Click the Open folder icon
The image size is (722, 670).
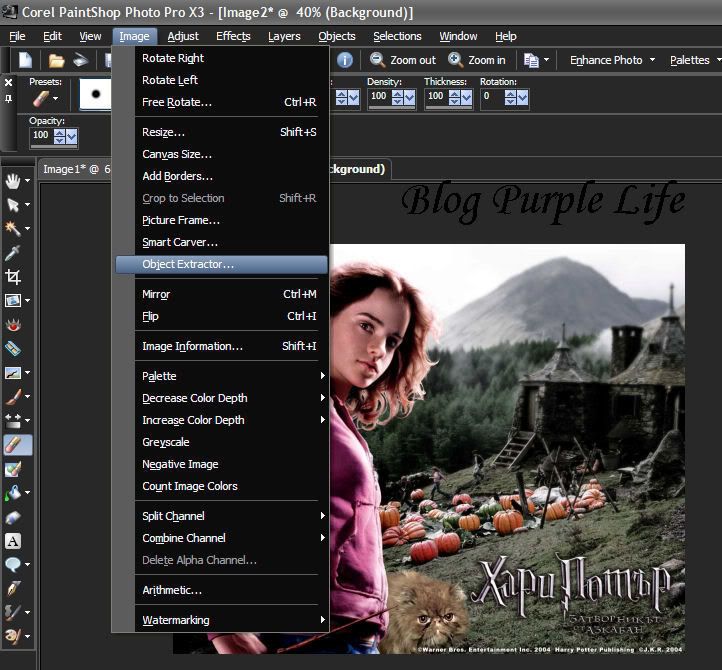56,60
